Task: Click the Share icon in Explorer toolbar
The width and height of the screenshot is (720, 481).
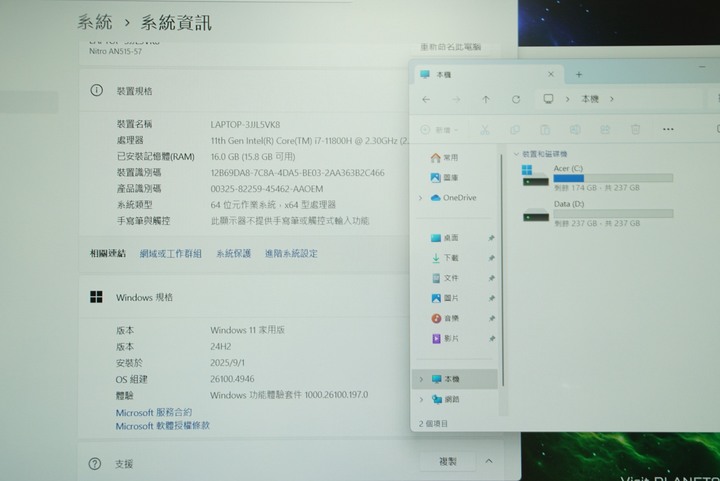Action: coord(605,130)
